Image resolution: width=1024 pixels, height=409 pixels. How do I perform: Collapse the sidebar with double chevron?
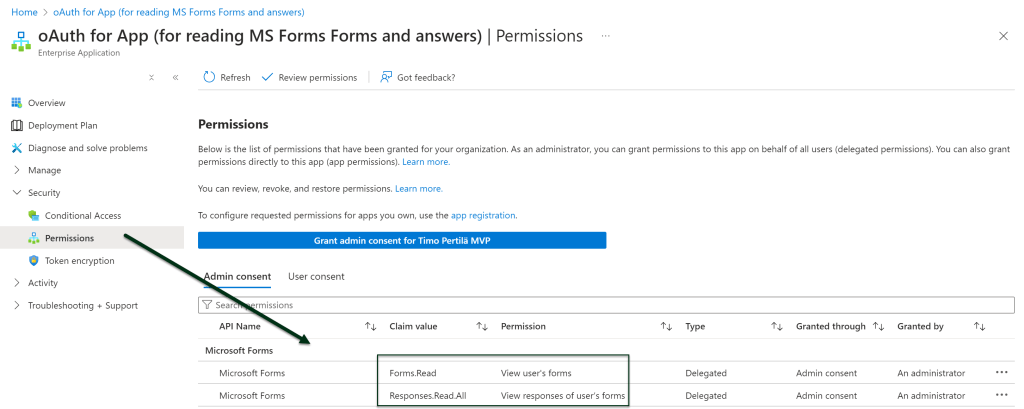point(175,77)
